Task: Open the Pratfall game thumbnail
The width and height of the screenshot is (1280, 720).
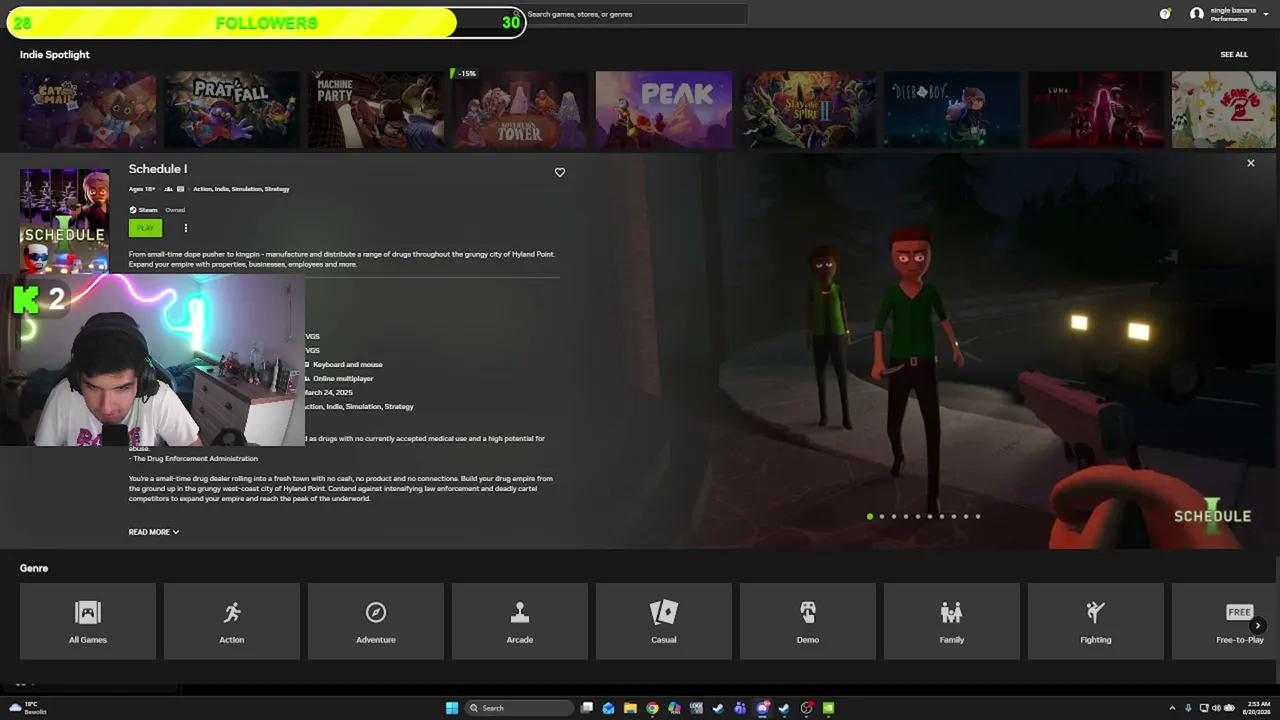Action: pos(232,110)
